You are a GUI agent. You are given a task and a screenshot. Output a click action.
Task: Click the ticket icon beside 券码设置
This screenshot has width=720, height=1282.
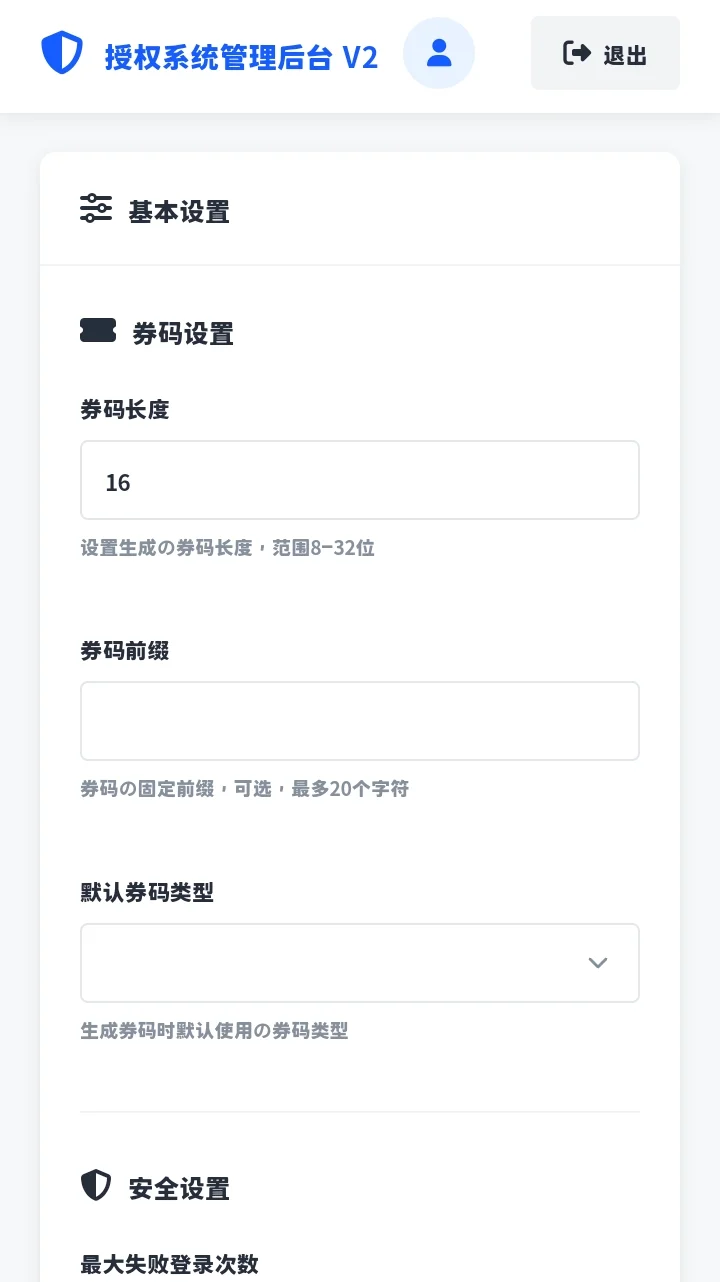coord(98,331)
